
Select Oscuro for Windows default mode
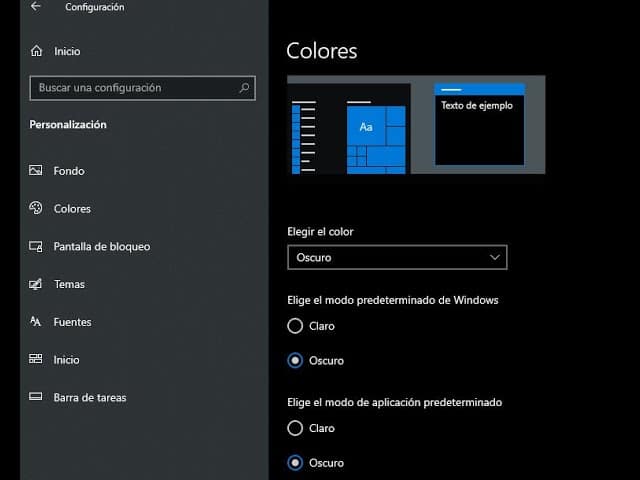click(x=295, y=360)
